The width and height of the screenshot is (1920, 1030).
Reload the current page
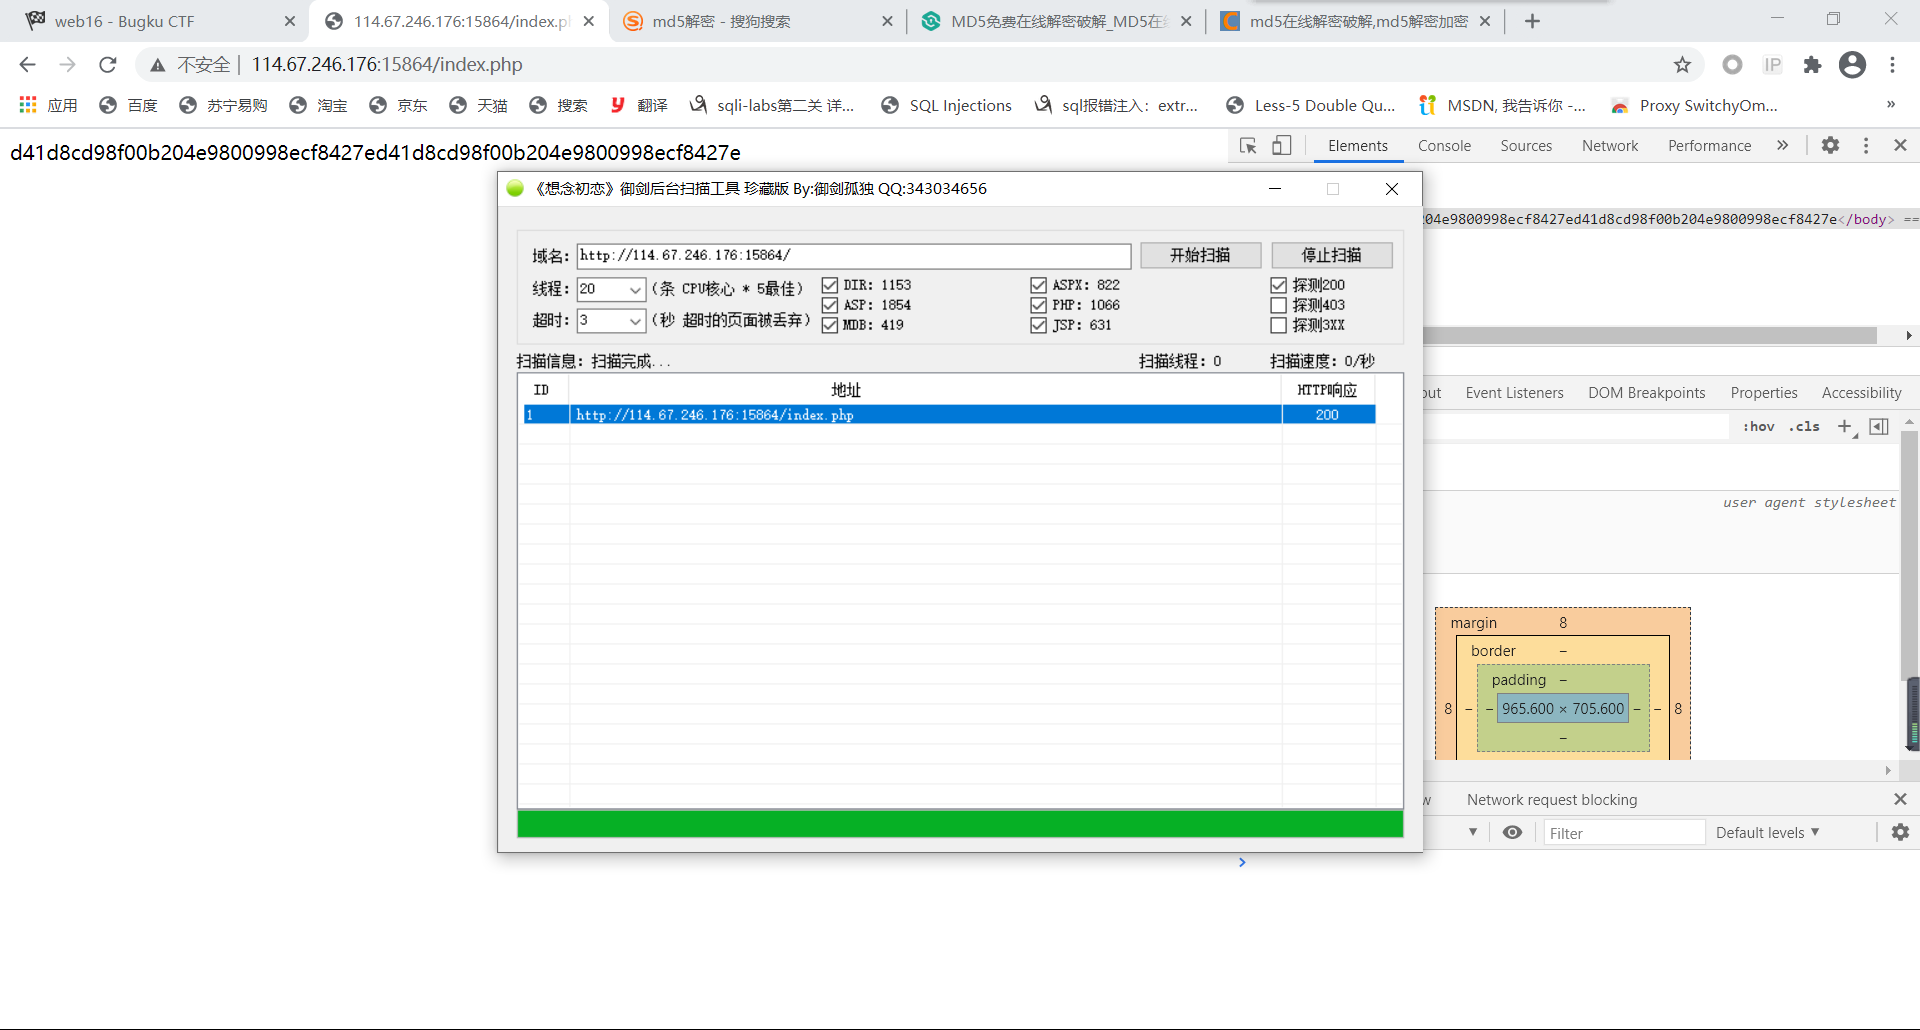click(108, 65)
